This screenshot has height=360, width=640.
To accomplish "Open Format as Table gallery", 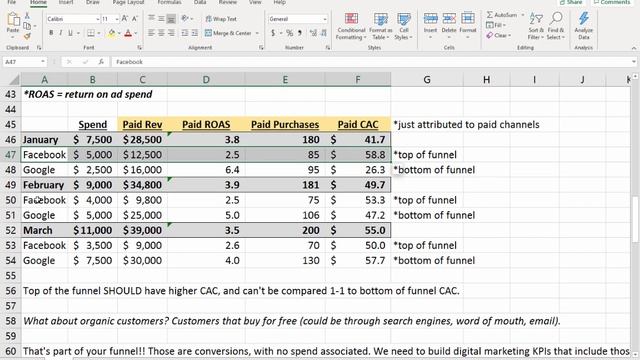I will (380, 26).
